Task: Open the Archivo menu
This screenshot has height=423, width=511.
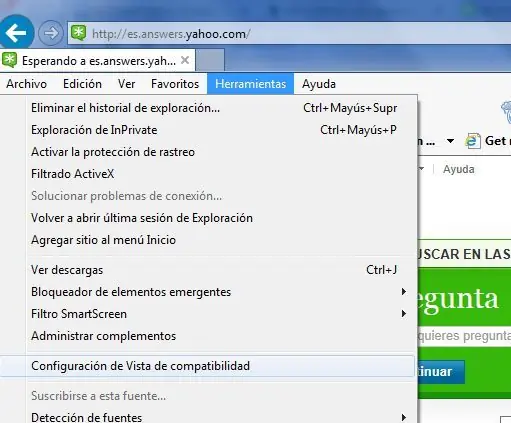Action: click(x=26, y=84)
